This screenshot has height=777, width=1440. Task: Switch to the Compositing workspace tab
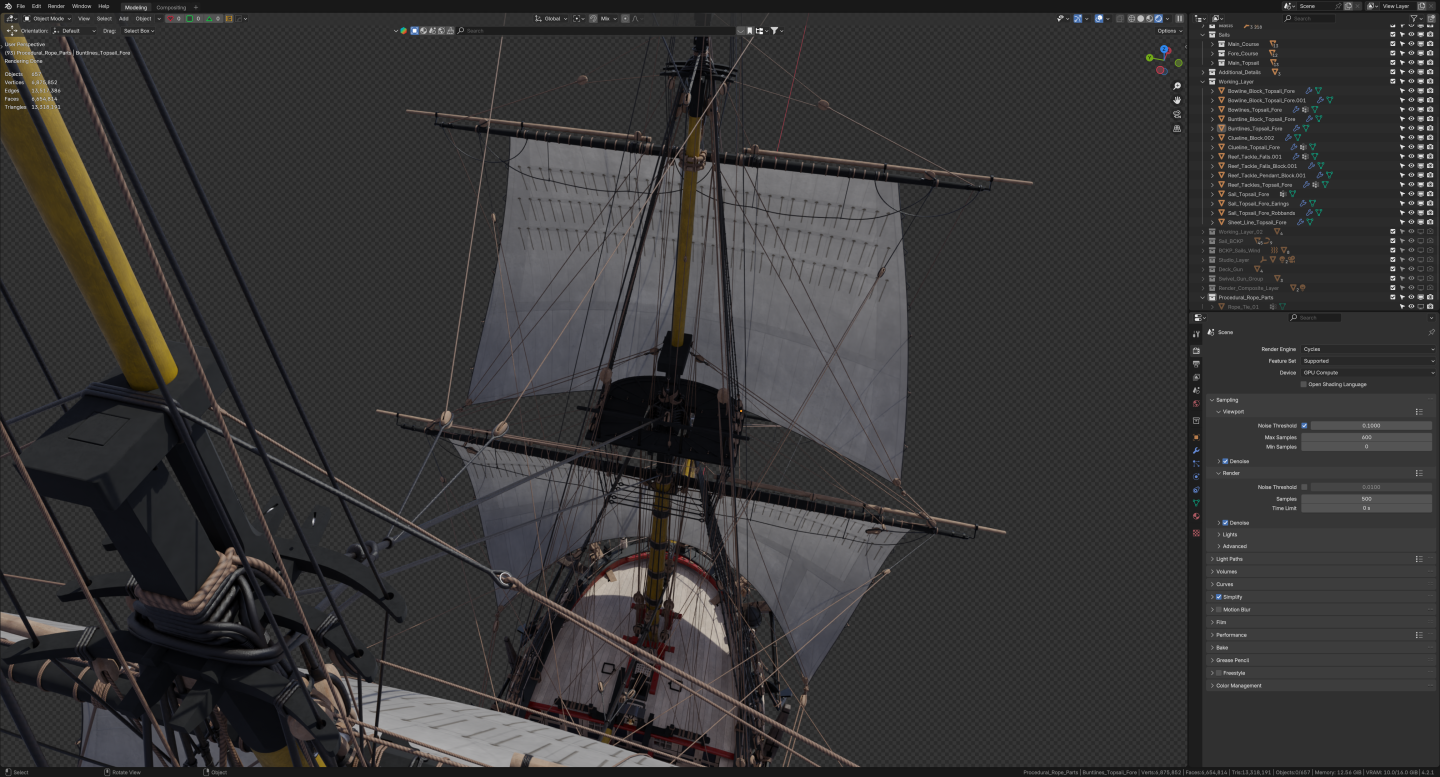[171, 7]
